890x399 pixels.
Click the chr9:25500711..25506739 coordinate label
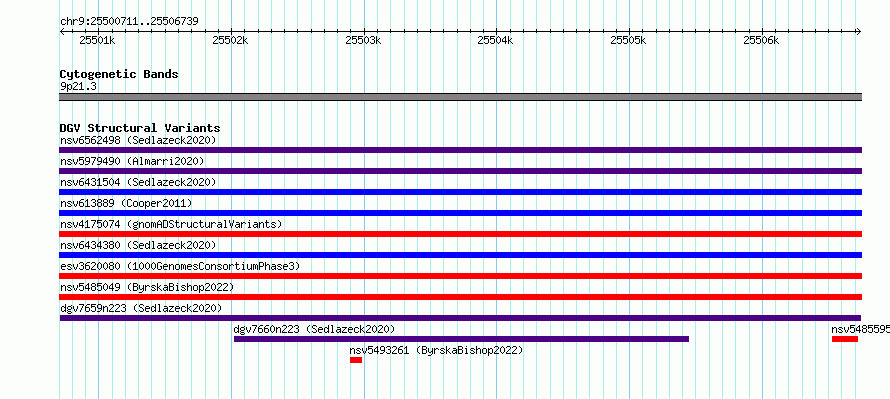coord(129,22)
